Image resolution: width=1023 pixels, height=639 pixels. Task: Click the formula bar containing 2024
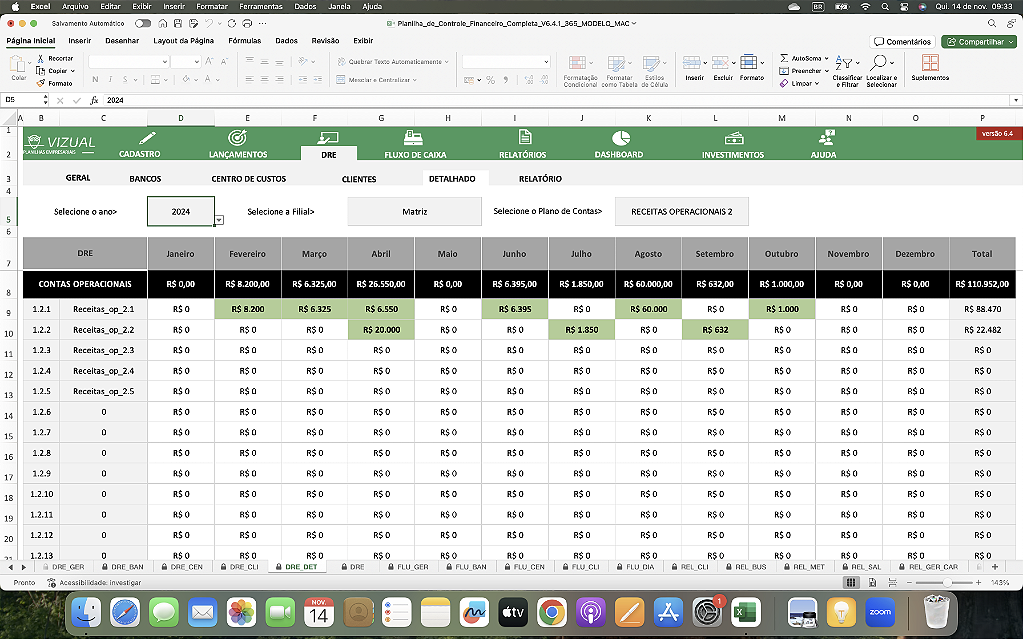[556, 101]
